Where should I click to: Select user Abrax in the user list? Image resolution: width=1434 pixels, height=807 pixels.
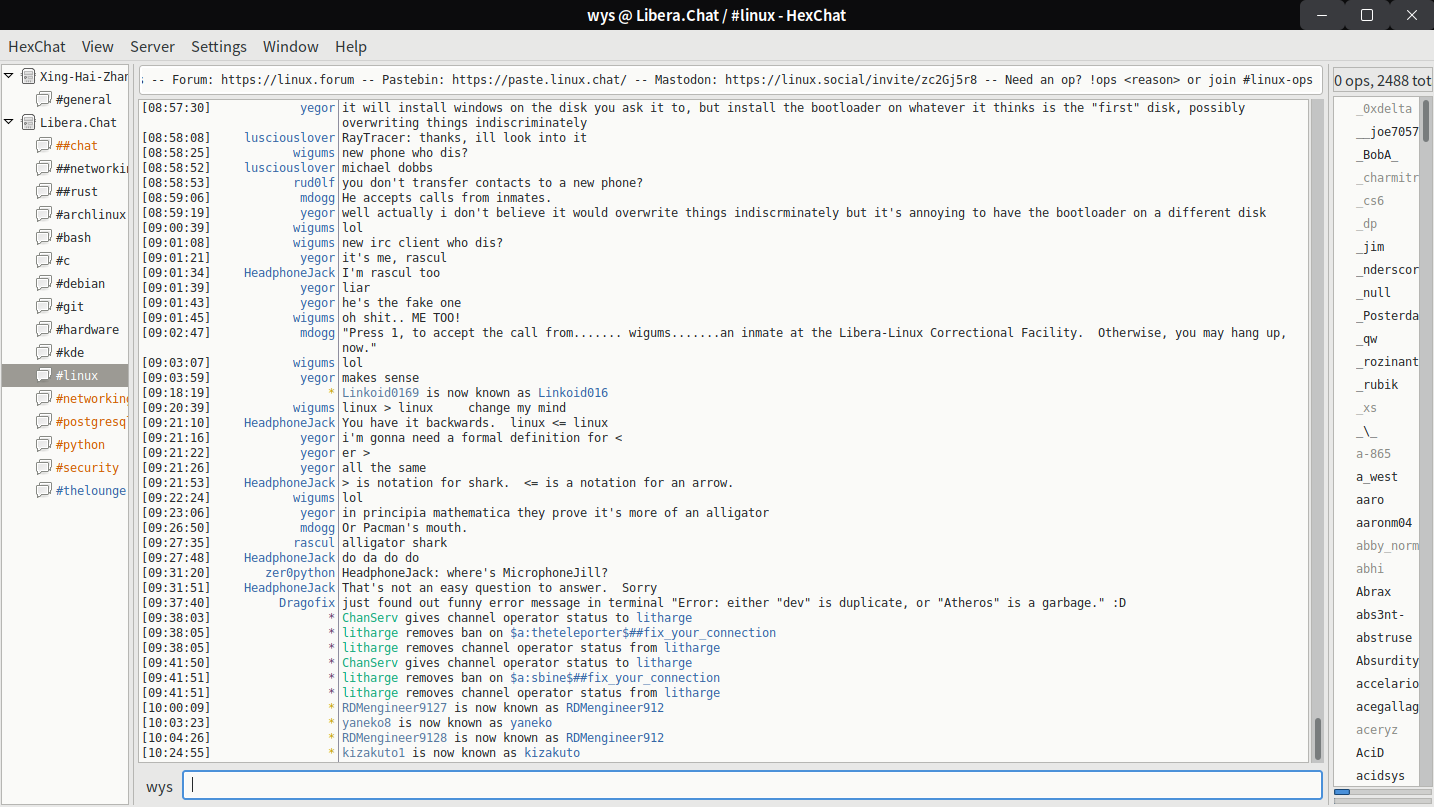[x=1373, y=591]
